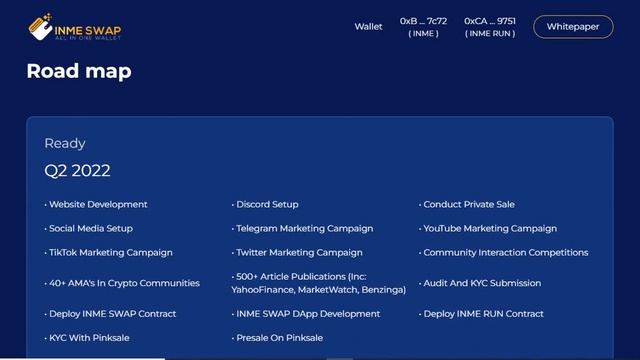Select KYC With Pinksale item

click(87, 338)
